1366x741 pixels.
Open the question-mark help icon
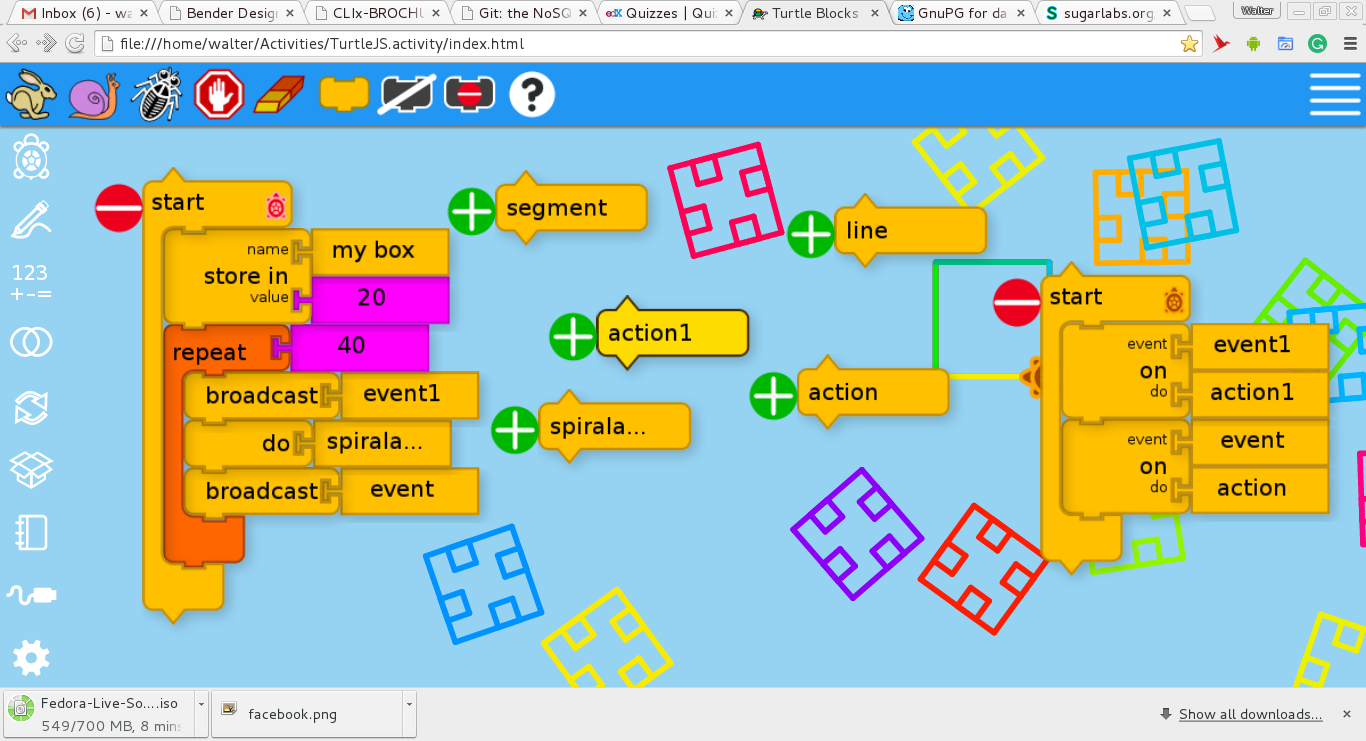[x=532, y=95]
